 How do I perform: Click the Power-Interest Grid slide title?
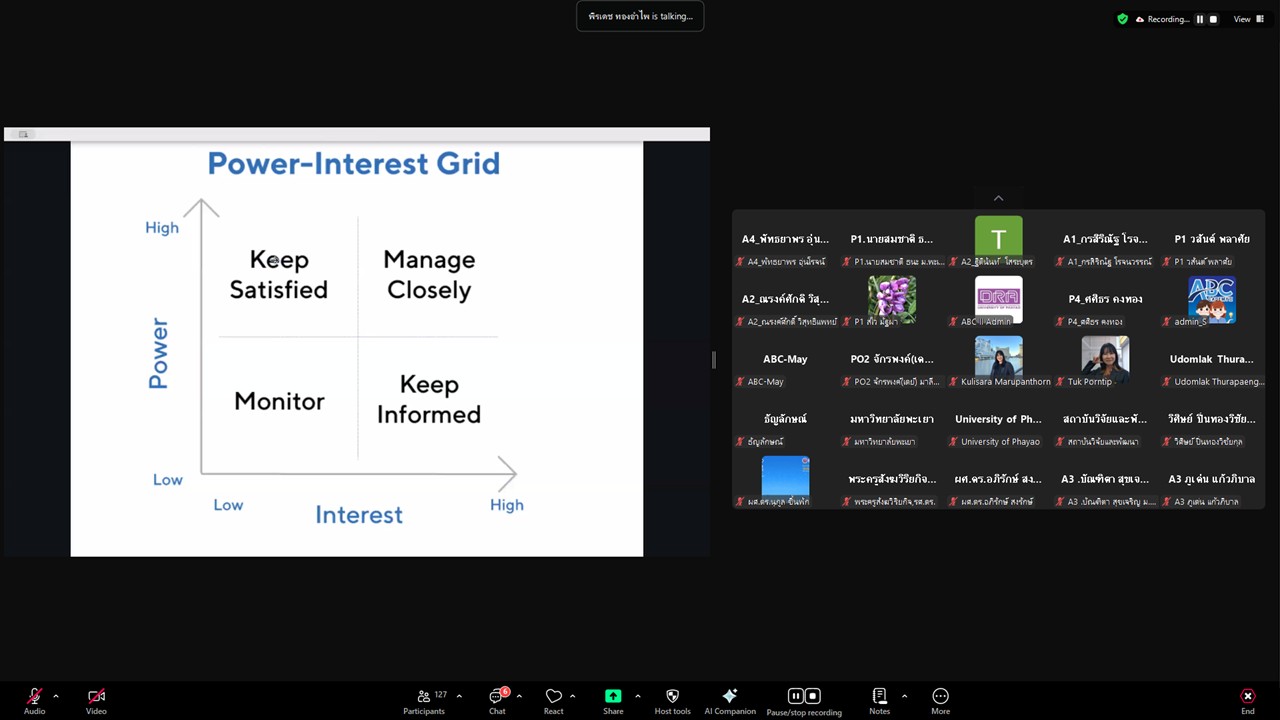[x=353, y=164]
